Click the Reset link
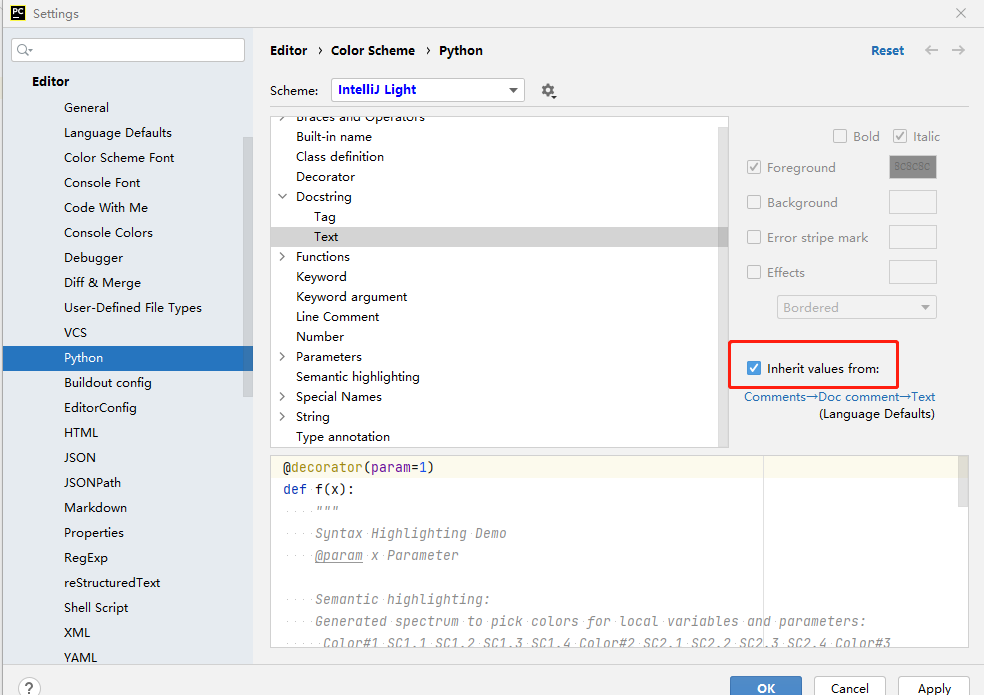 tap(887, 50)
